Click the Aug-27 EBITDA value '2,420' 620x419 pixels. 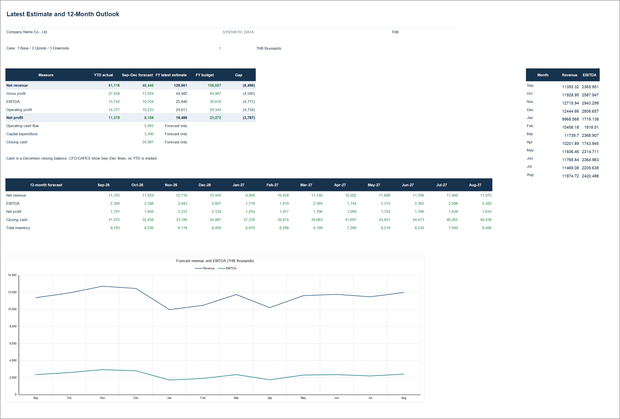click(x=487, y=204)
